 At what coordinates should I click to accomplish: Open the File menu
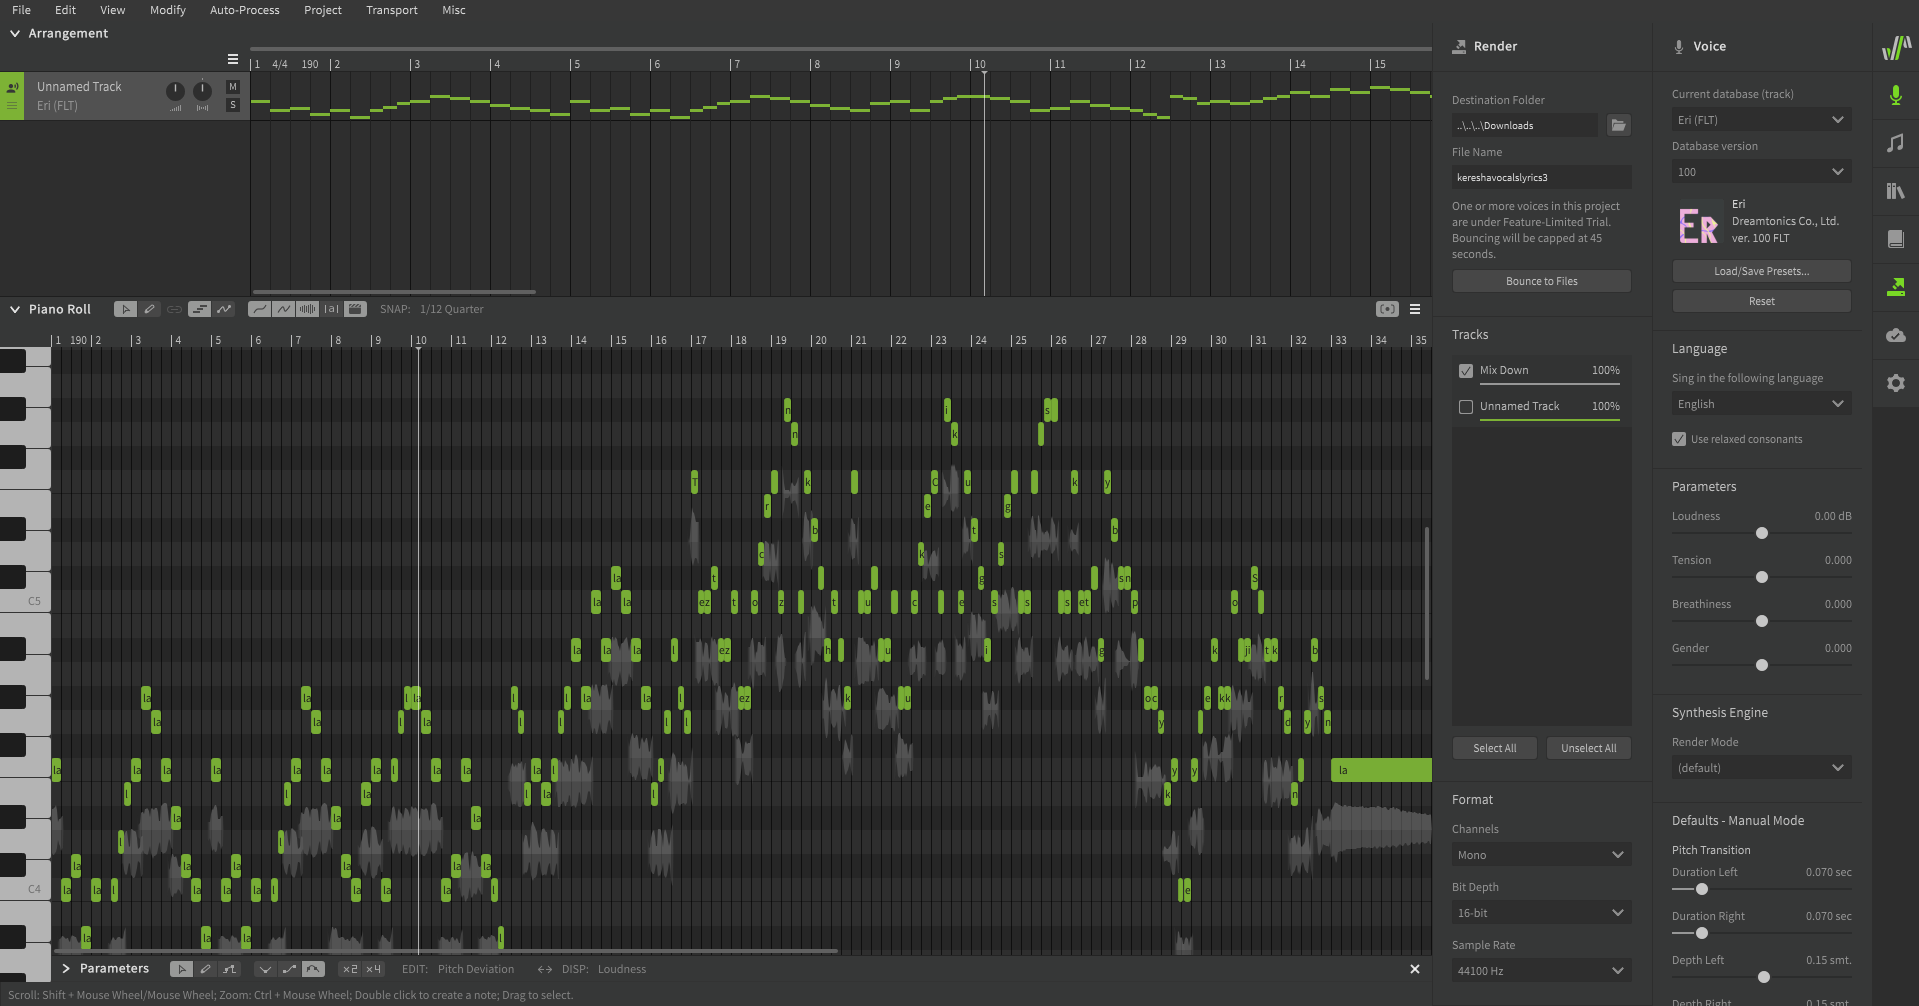[x=21, y=10]
